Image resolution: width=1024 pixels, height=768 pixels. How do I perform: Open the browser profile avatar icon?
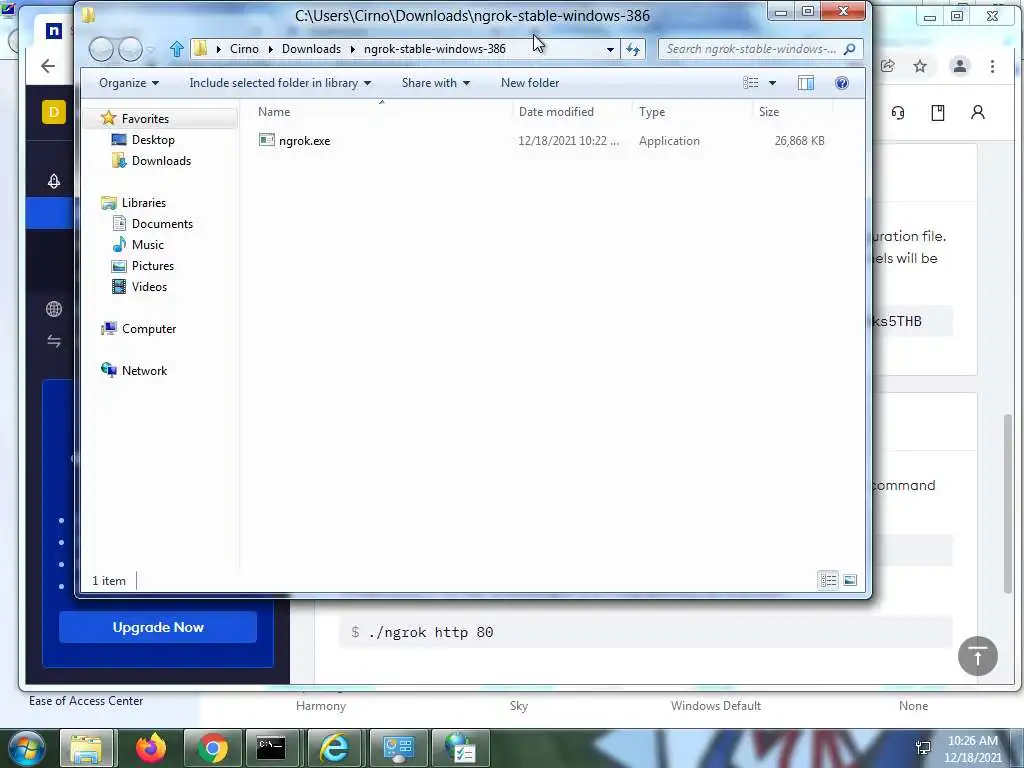coord(959,66)
